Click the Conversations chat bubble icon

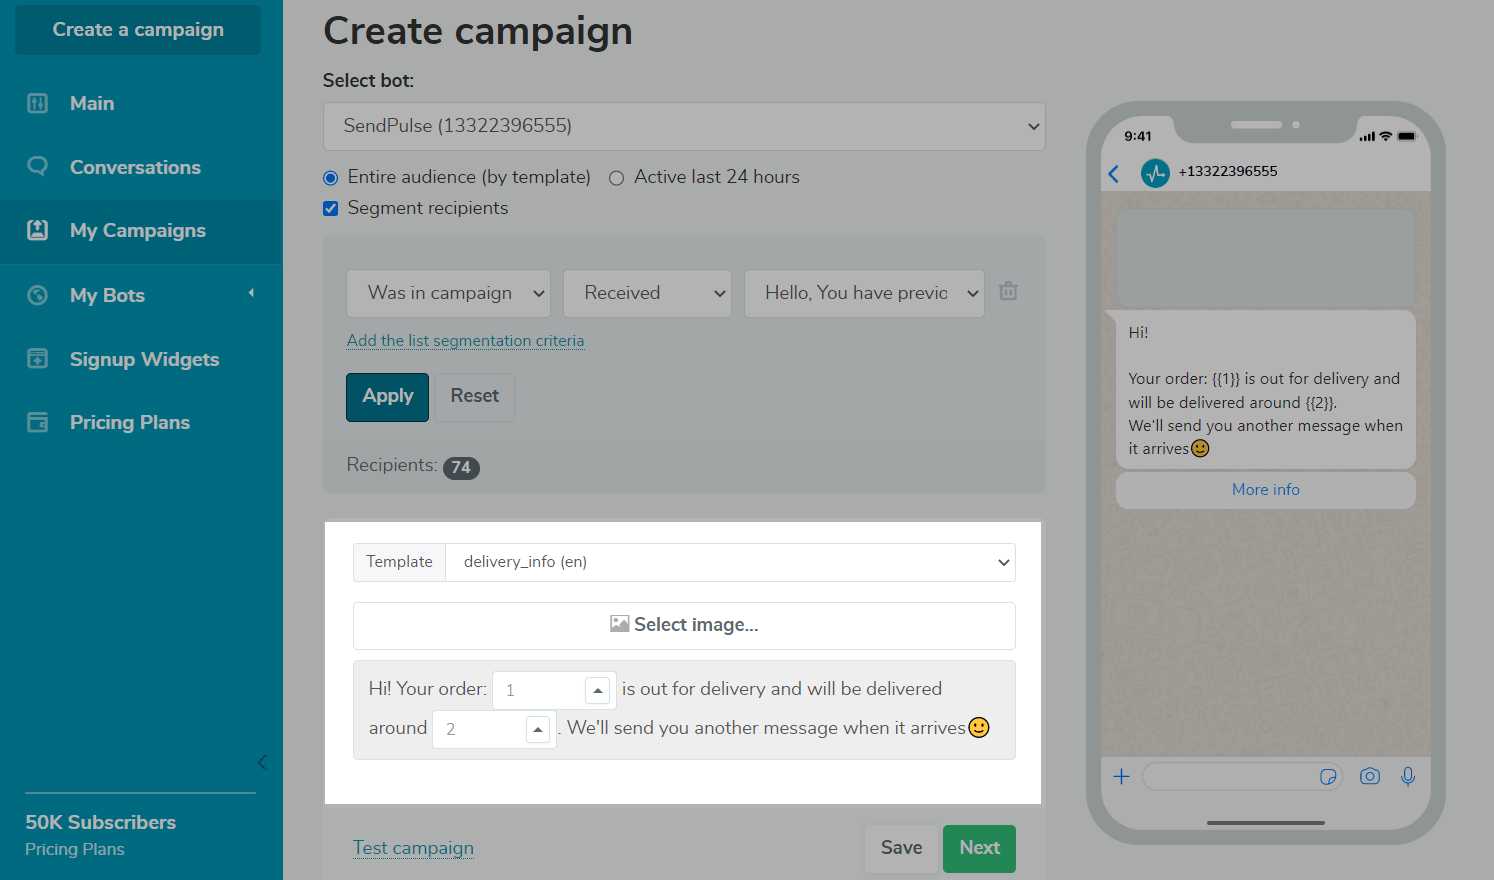point(38,167)
